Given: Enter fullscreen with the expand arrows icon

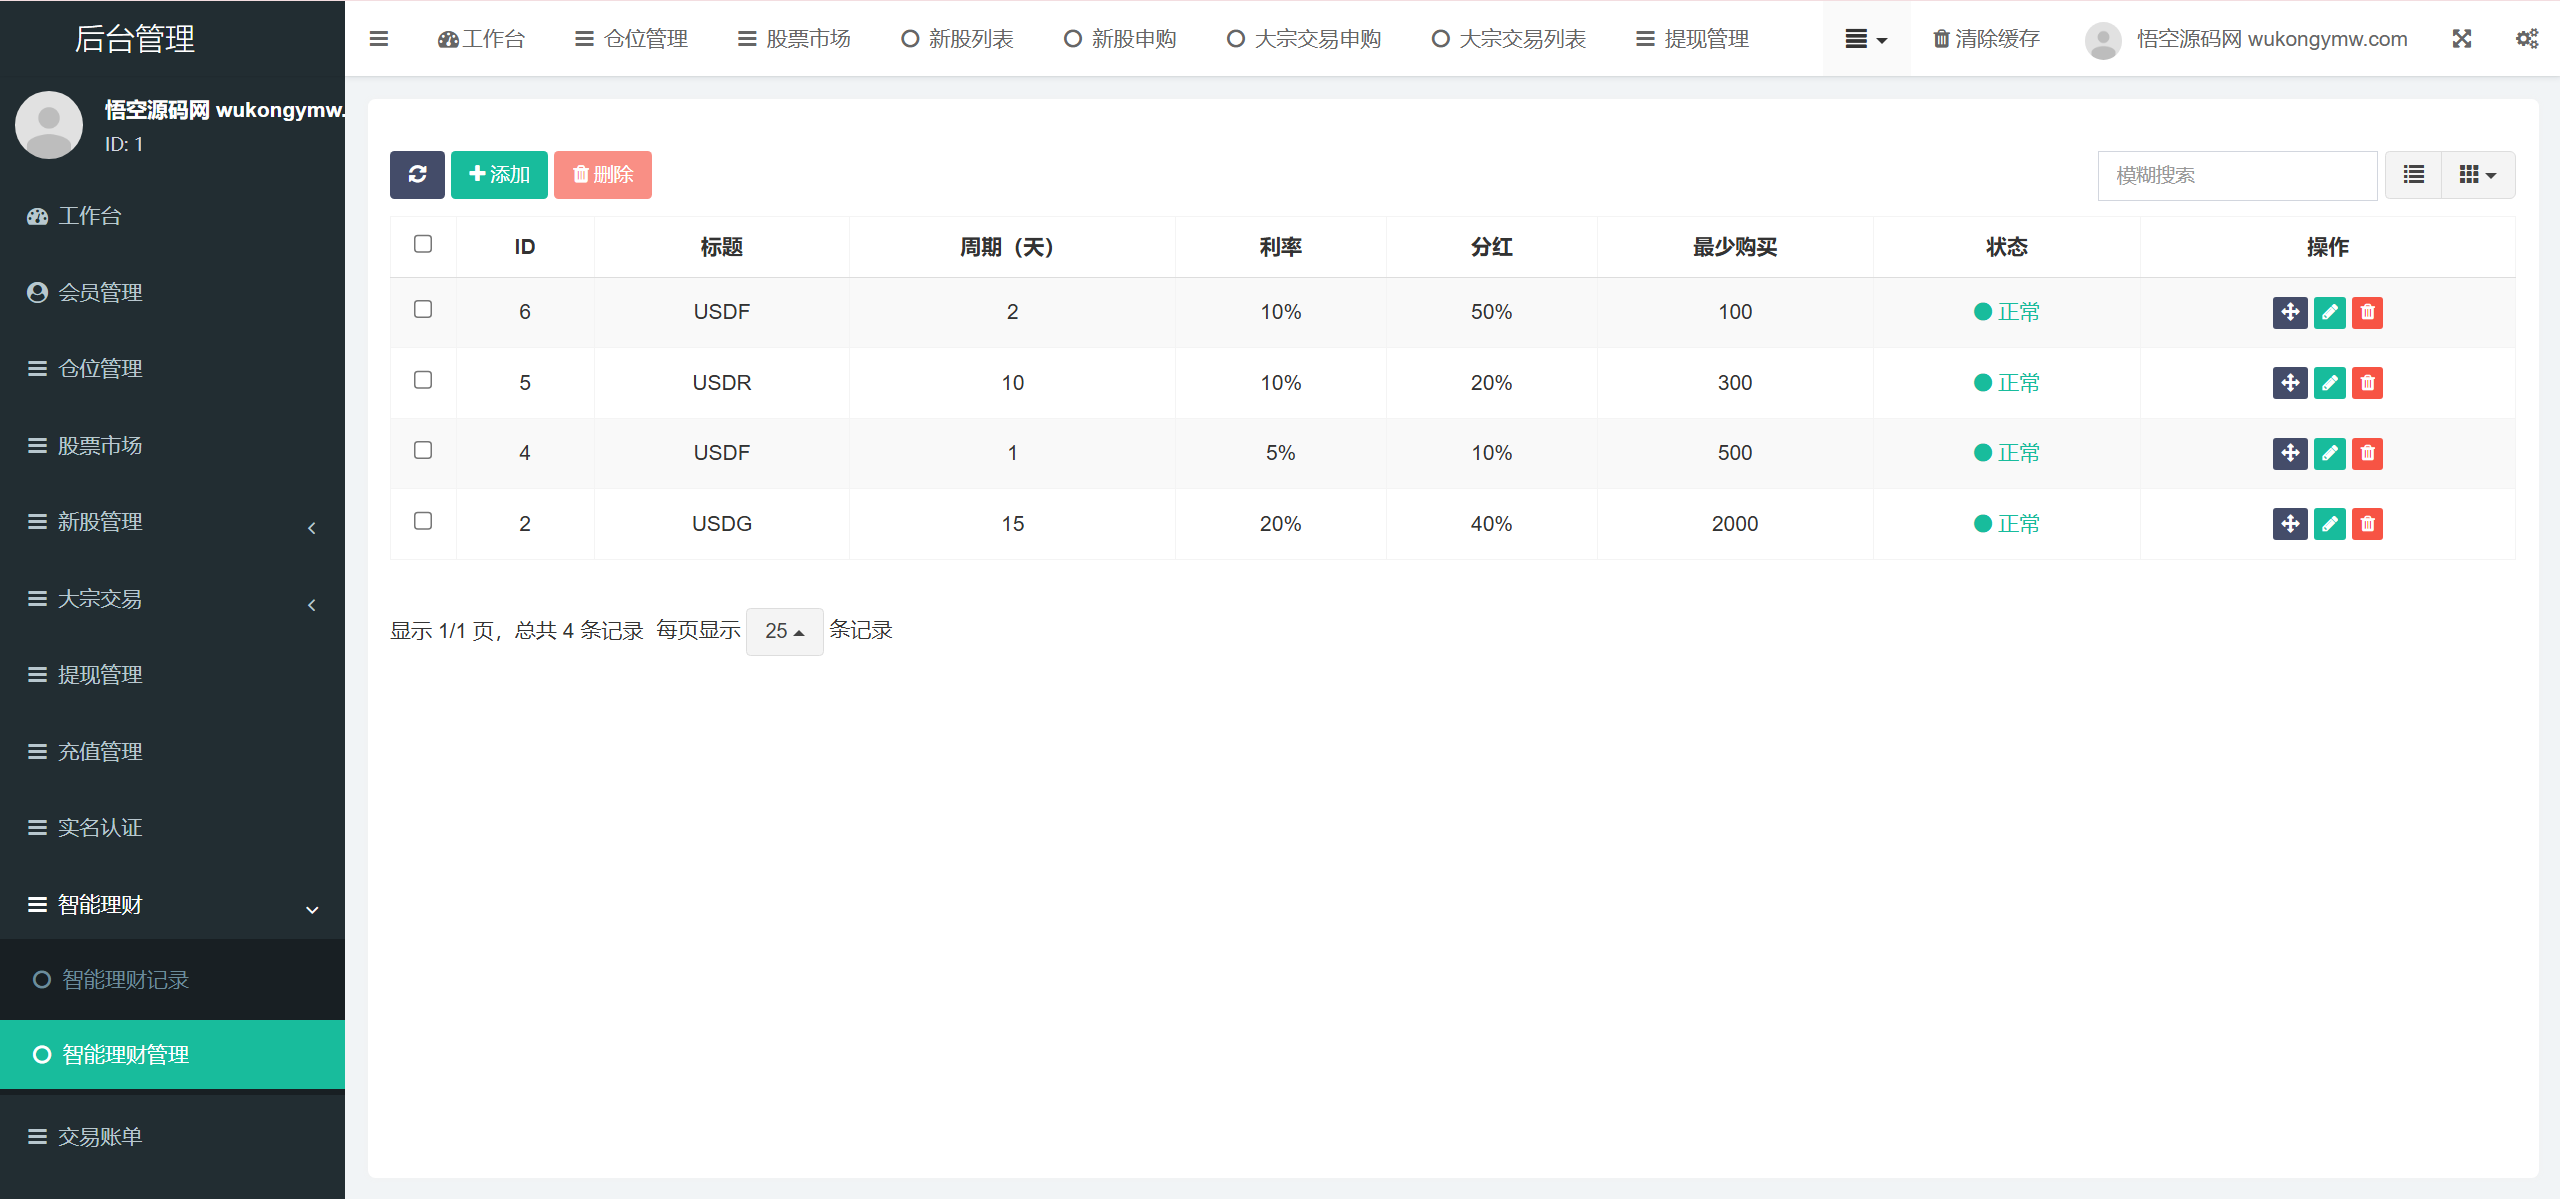Looking at the screenshot, I should point(2462,39).
